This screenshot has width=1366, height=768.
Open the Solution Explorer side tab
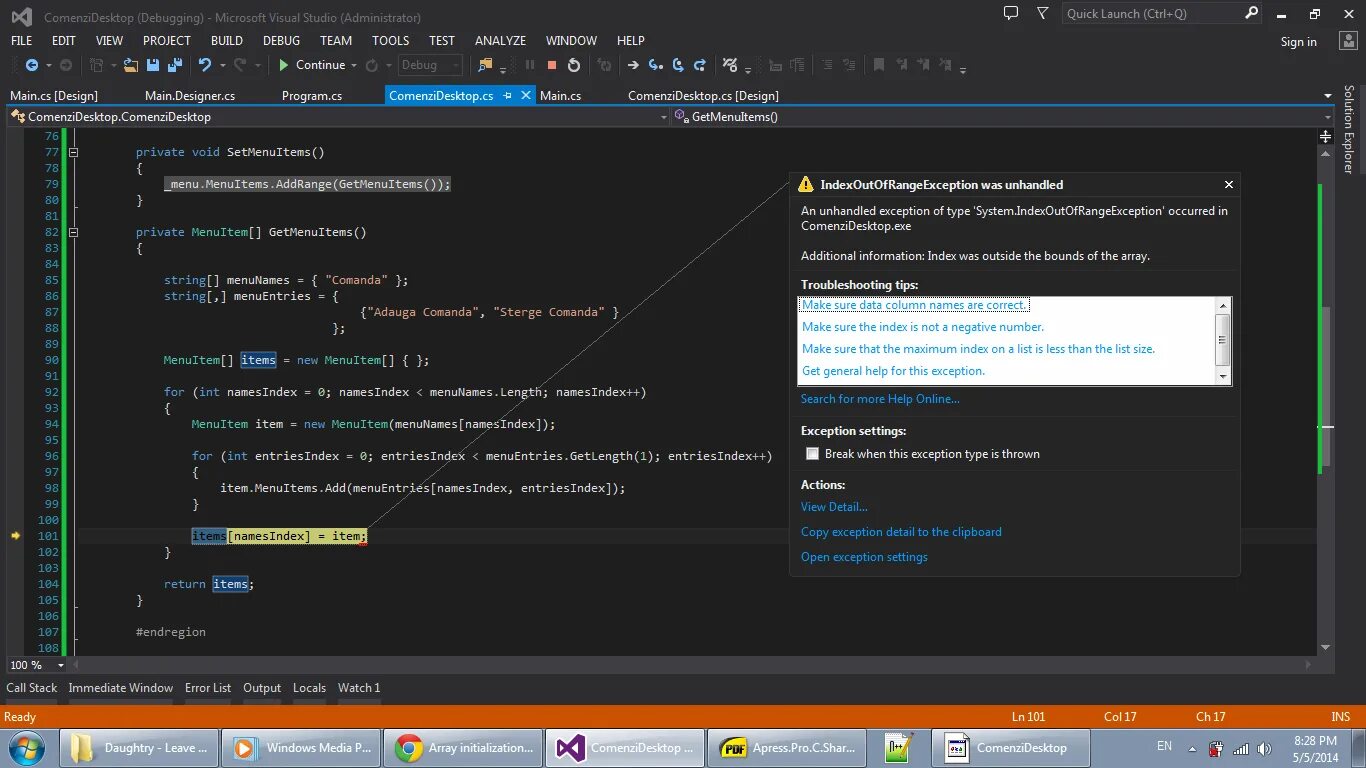(1348, 128)
